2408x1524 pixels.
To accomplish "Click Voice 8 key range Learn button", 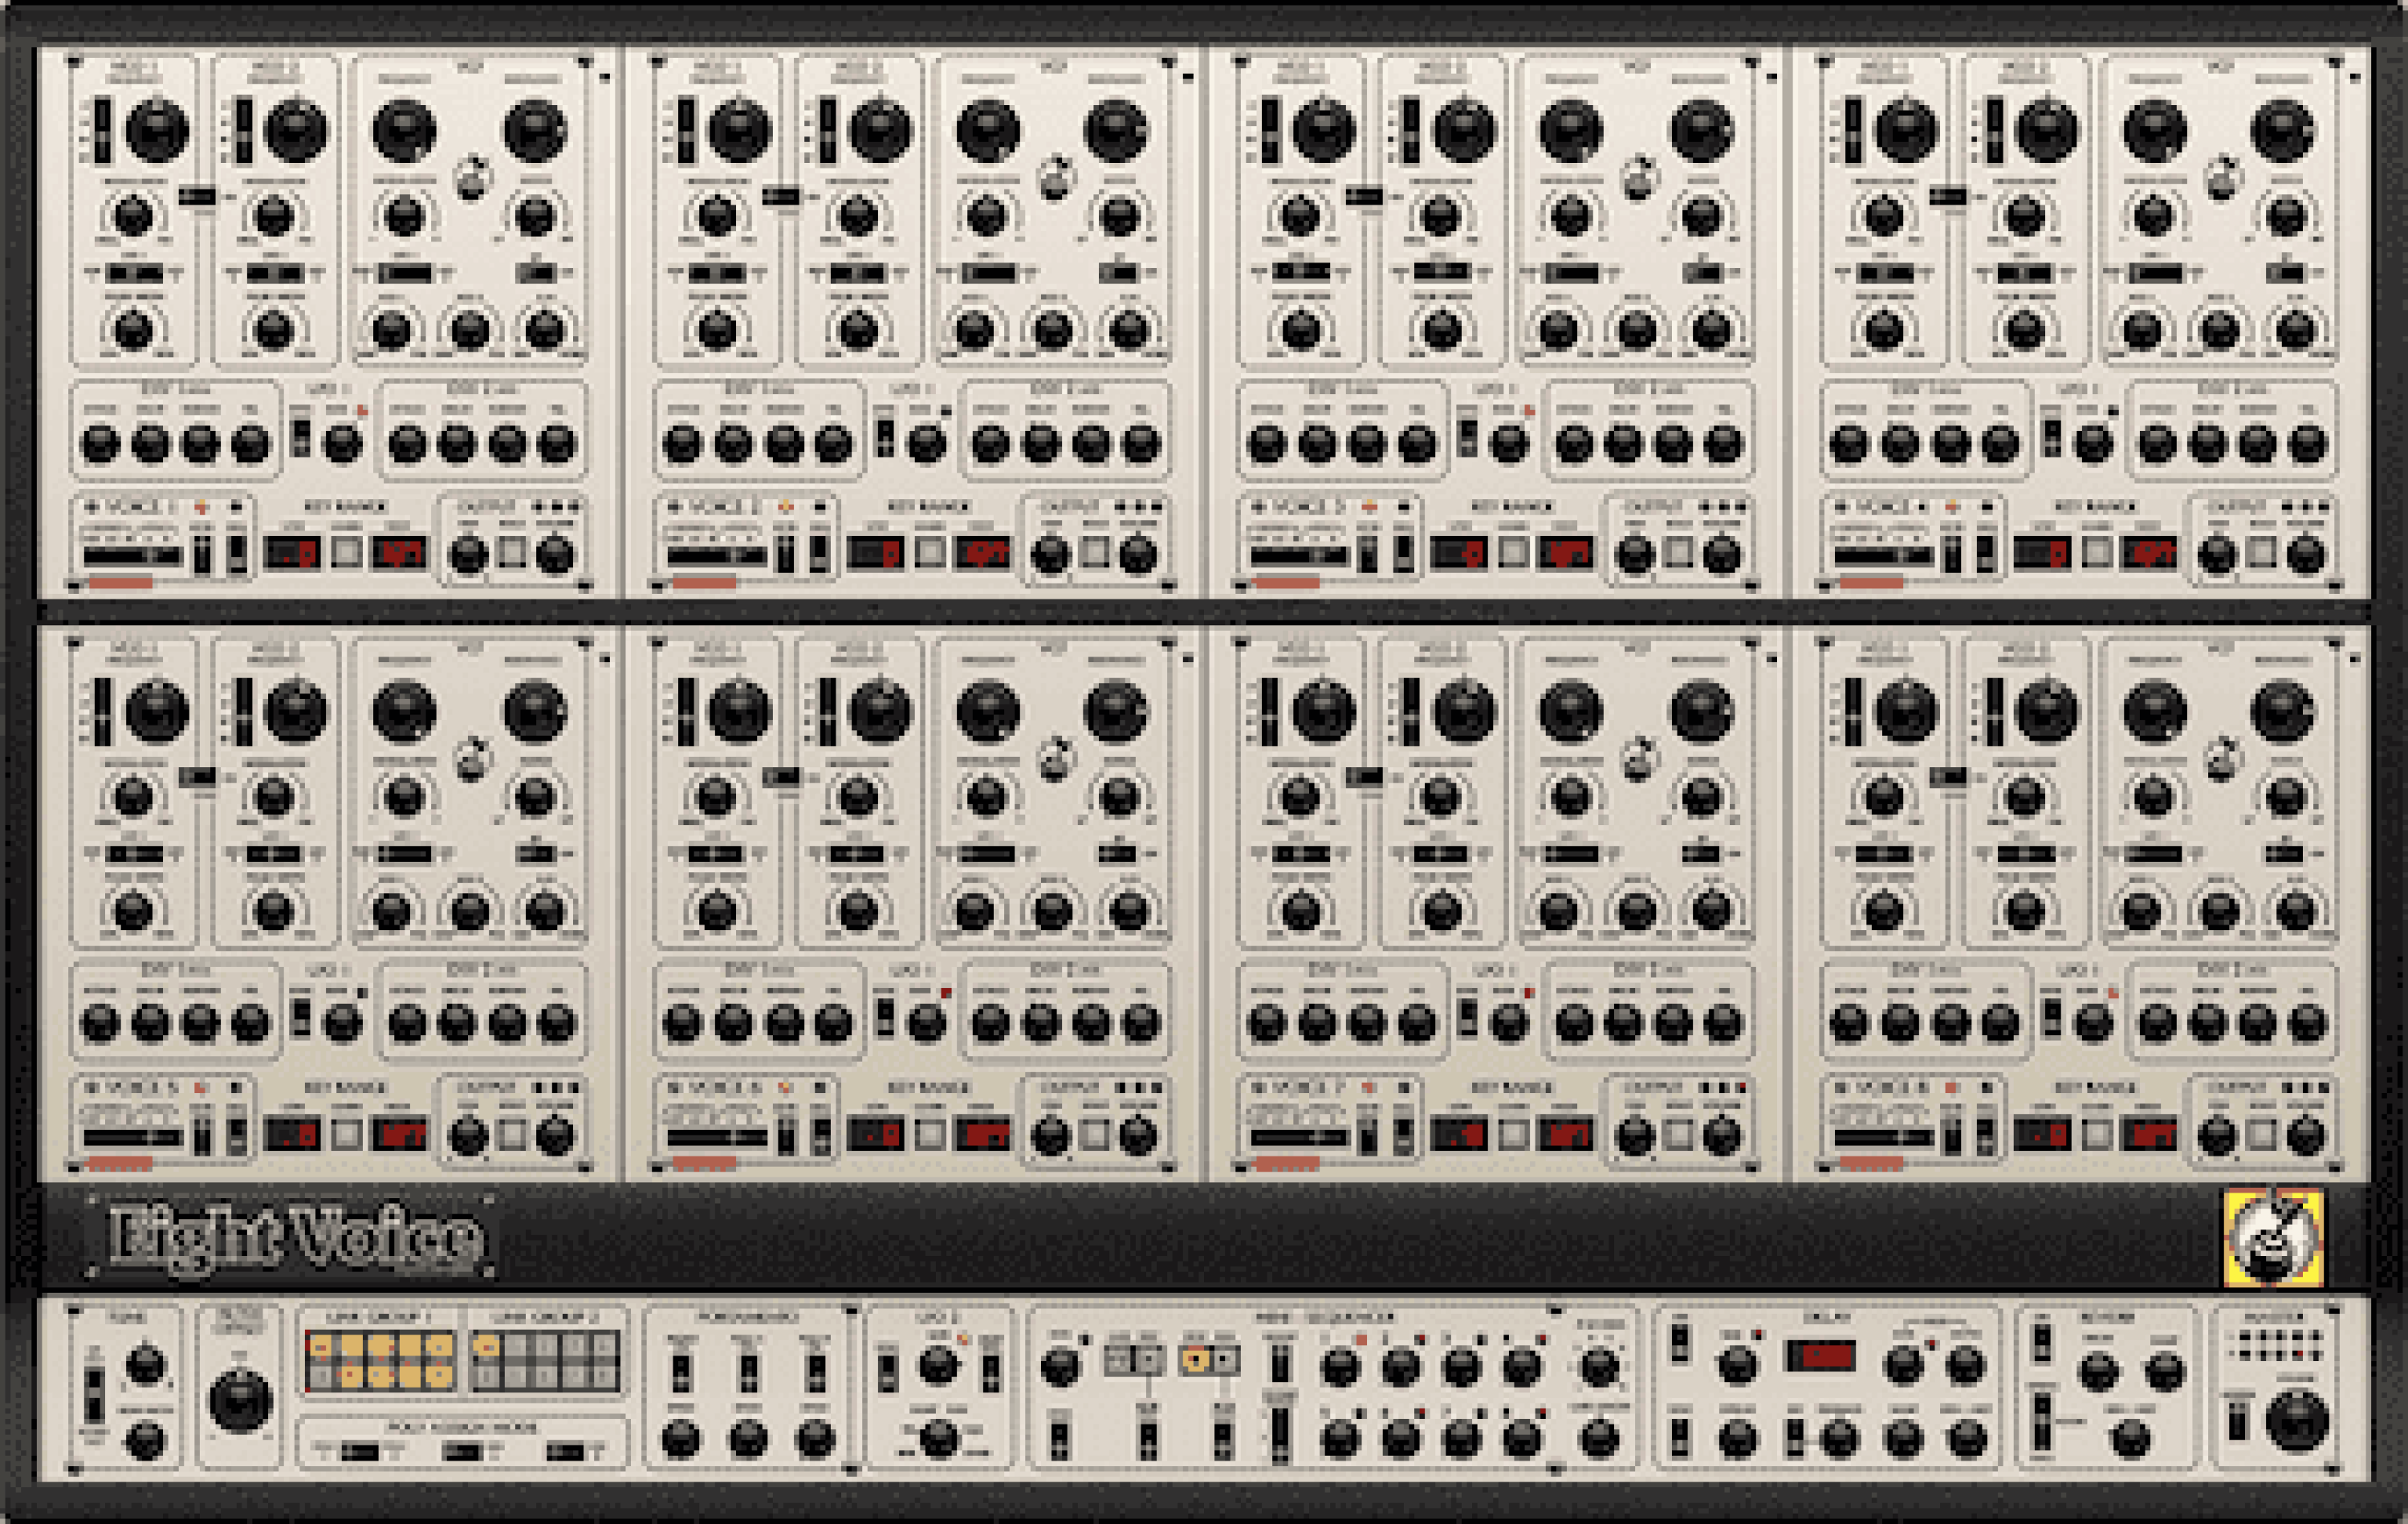I will click(x=2097, y=1134).
